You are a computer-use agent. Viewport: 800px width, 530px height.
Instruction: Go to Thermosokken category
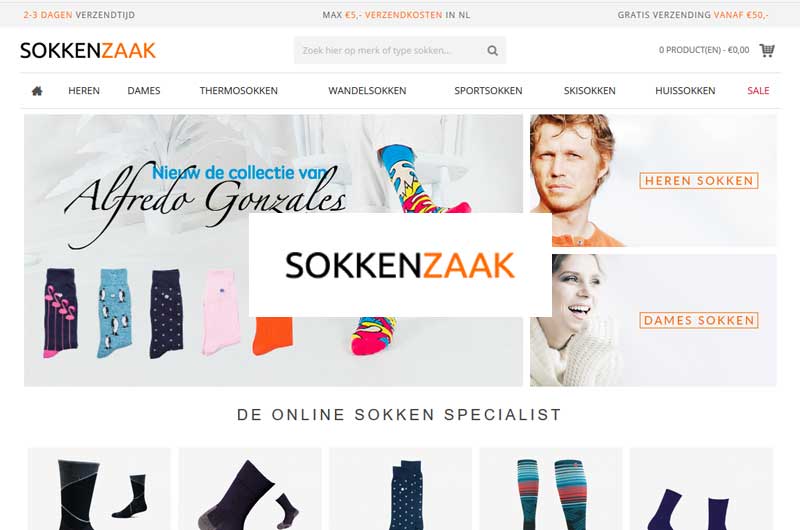(x=239, y=91)
